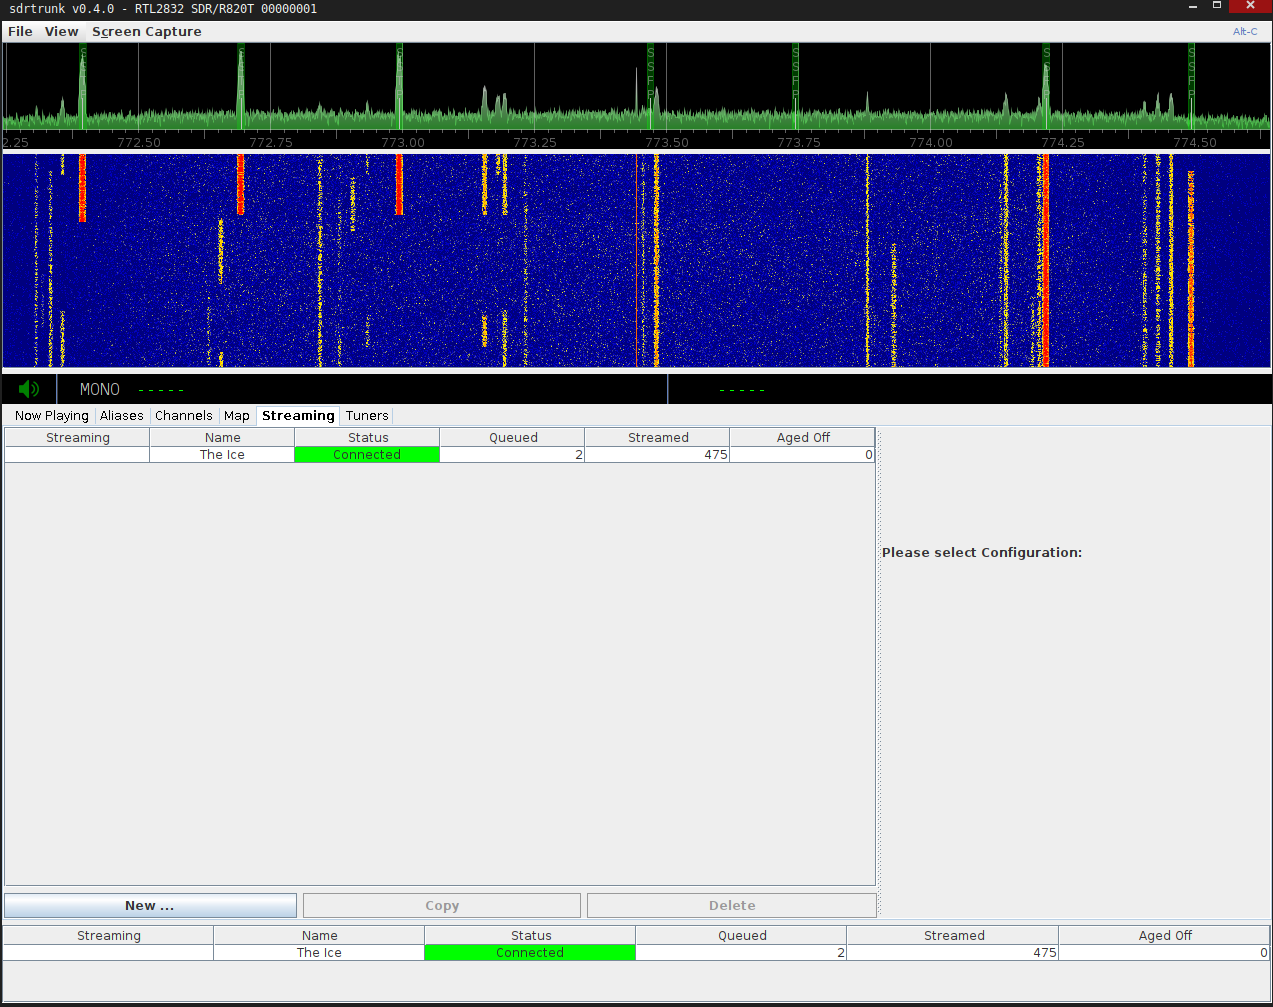Click Connected status in bottom table

click(x=530, y=953)
